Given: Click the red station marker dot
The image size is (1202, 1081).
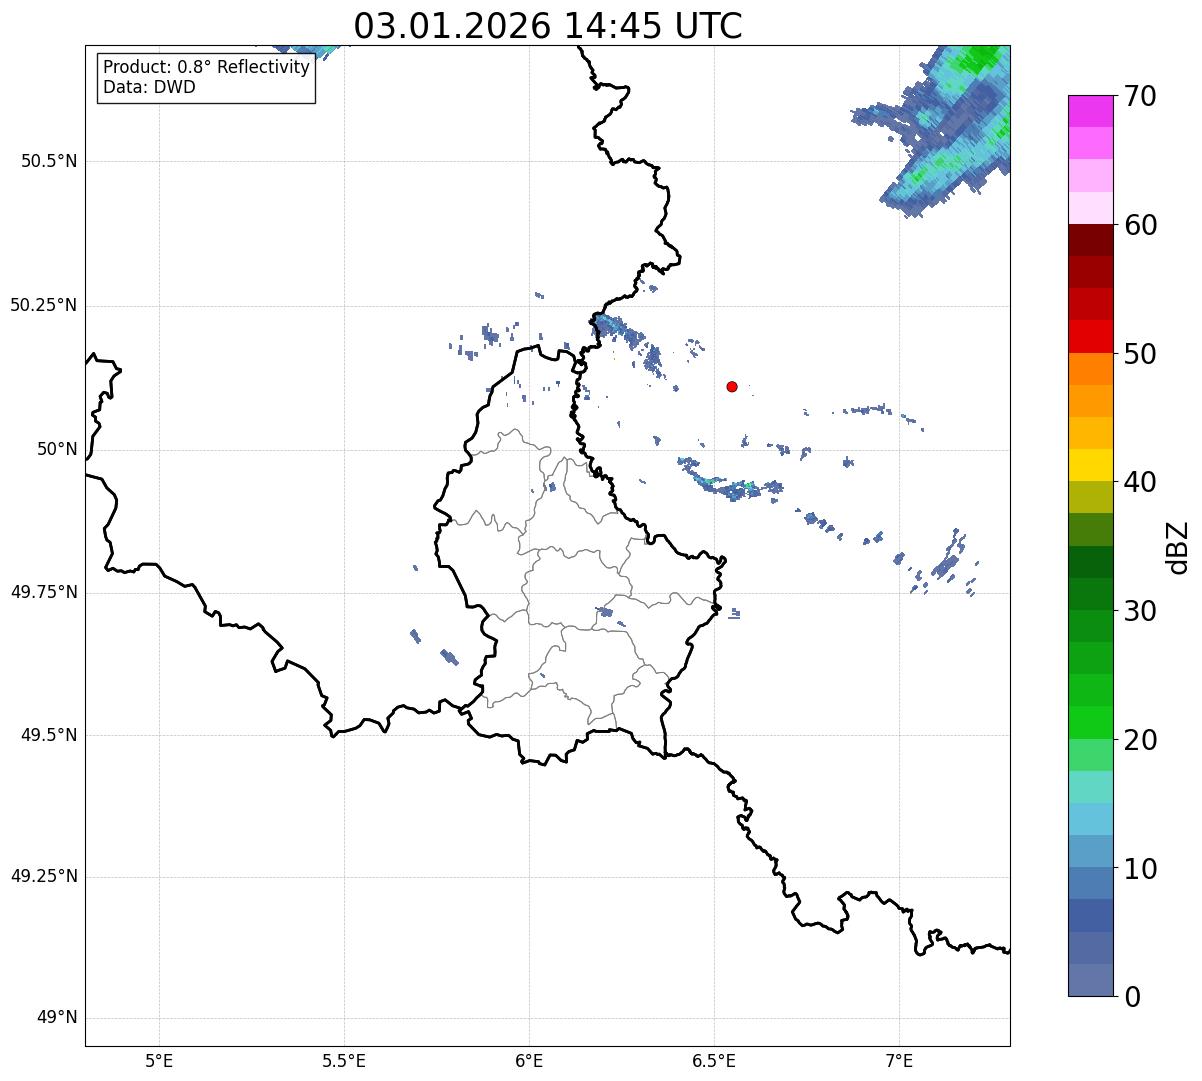Looking at the screenshot, I should pos(732,386).
